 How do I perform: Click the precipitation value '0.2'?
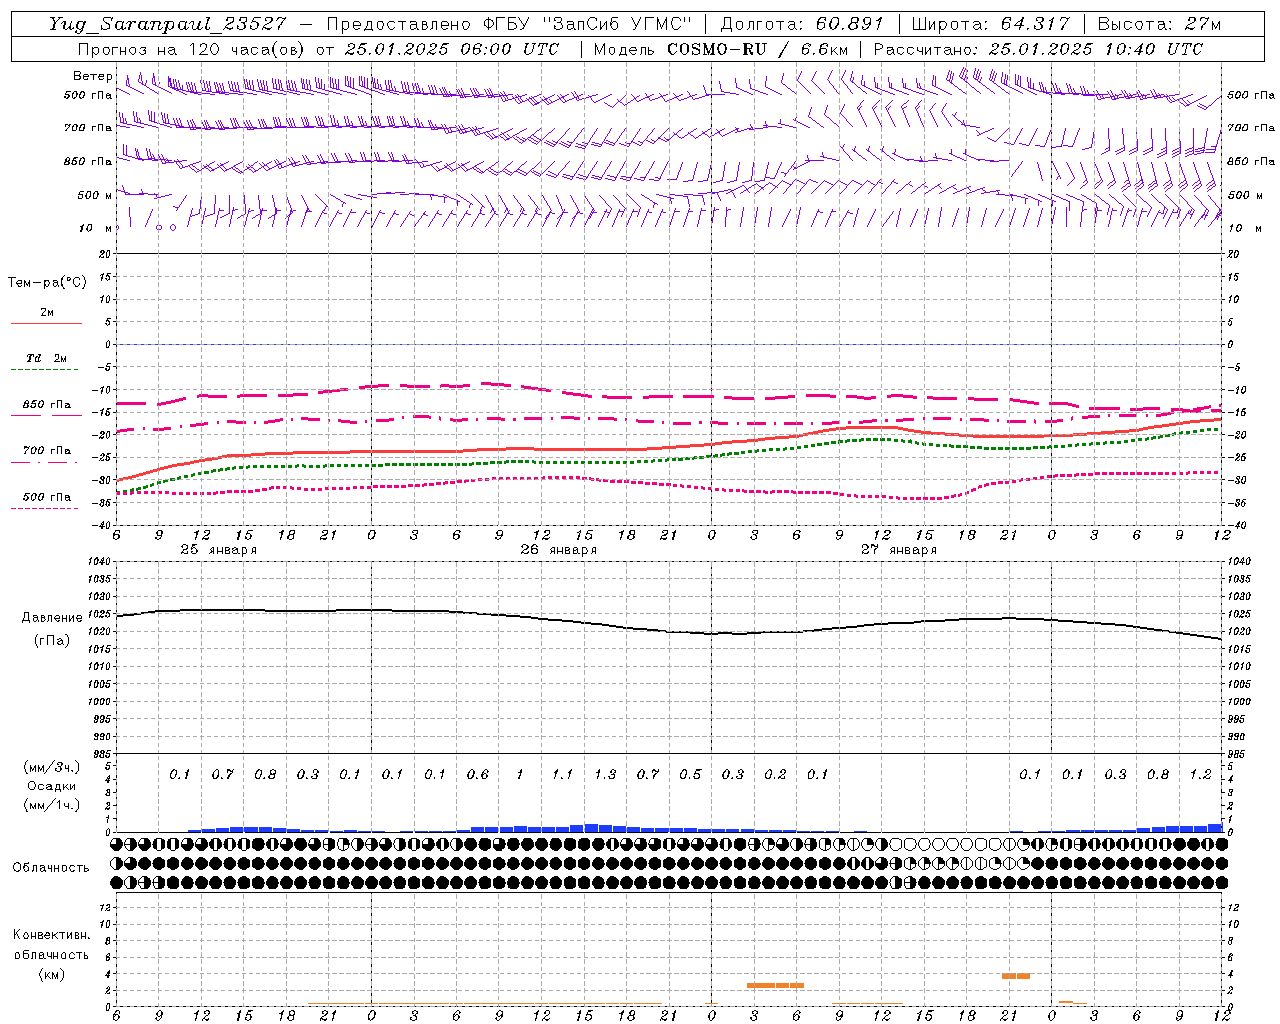(x=775, y=775)
